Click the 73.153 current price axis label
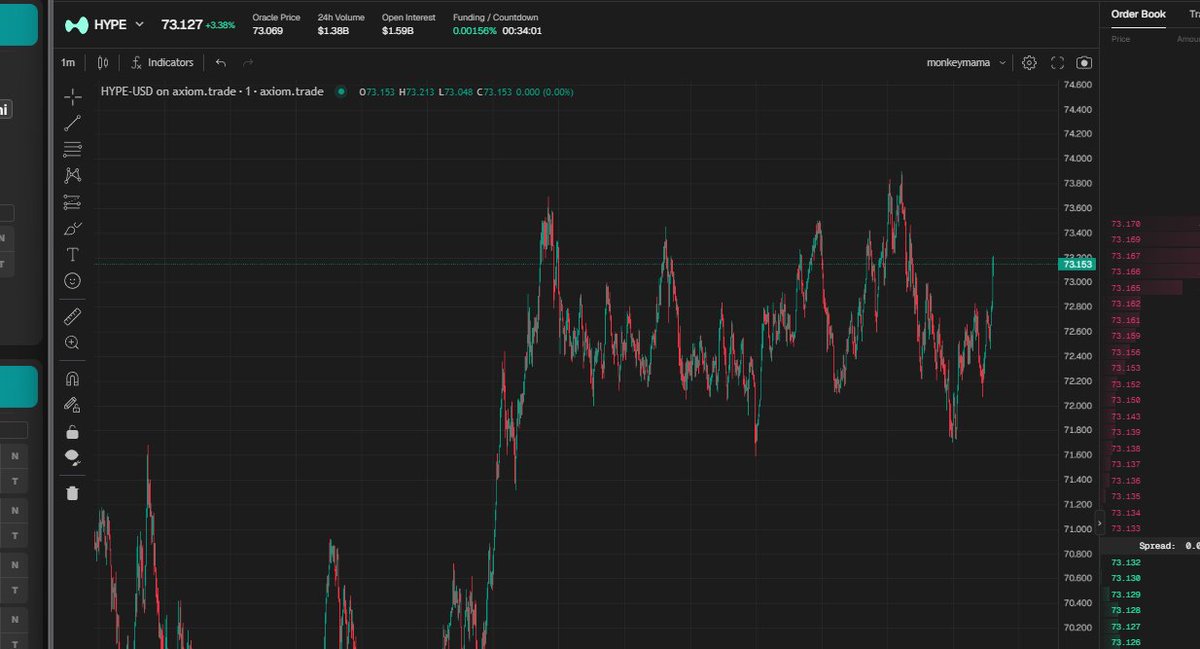The width and height of the screenshot is (1200, 649). pos(1077,264)
